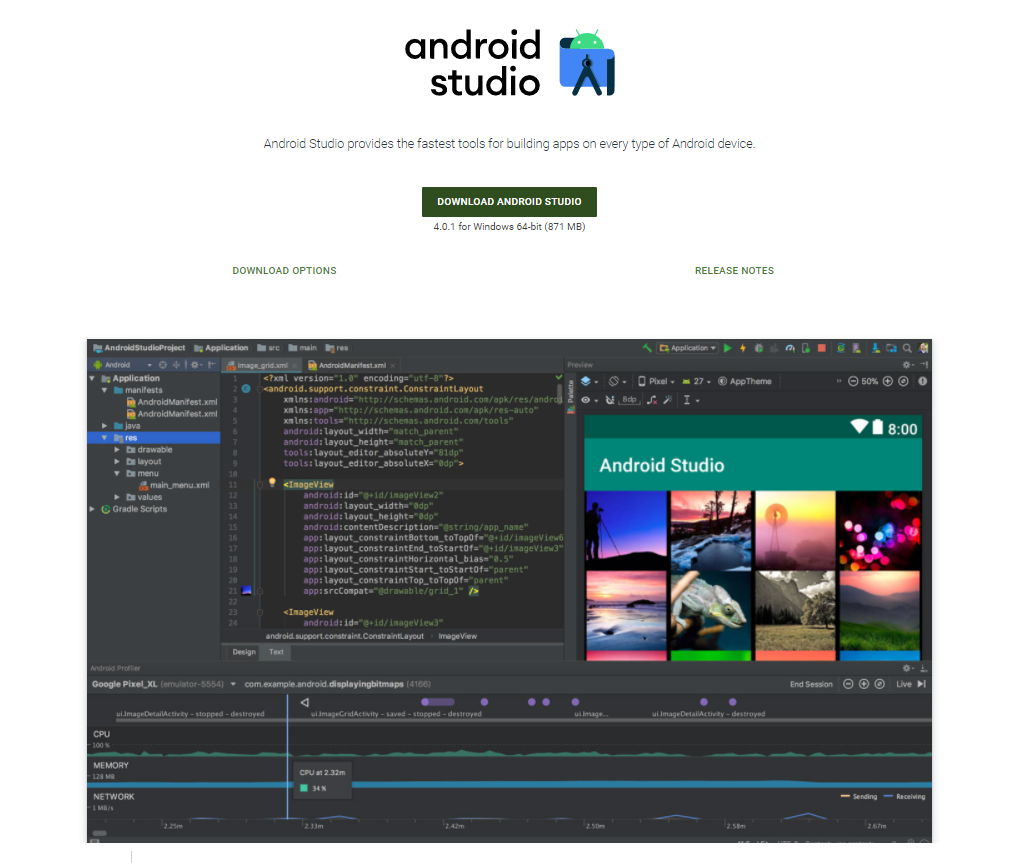Switch to the Design tab

point(244,652)
